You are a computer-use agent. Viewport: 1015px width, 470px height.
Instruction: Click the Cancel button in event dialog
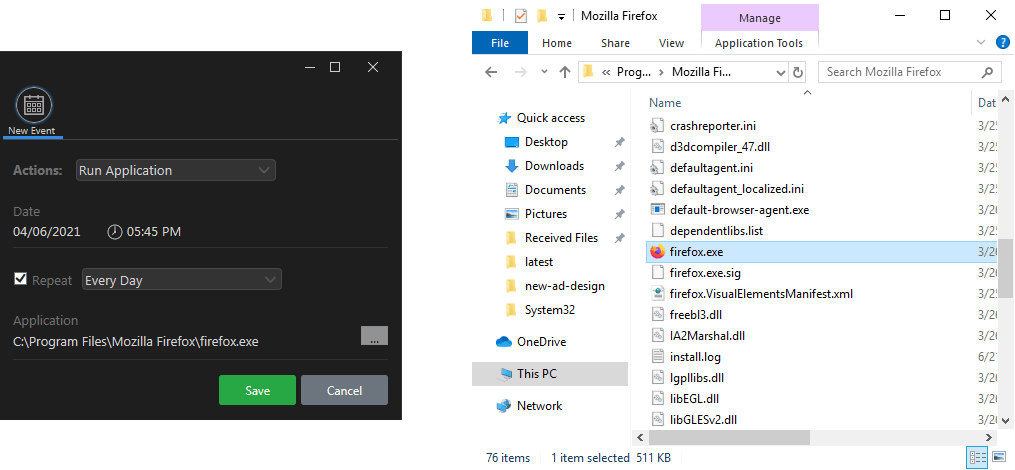click(x=344, y=390)
